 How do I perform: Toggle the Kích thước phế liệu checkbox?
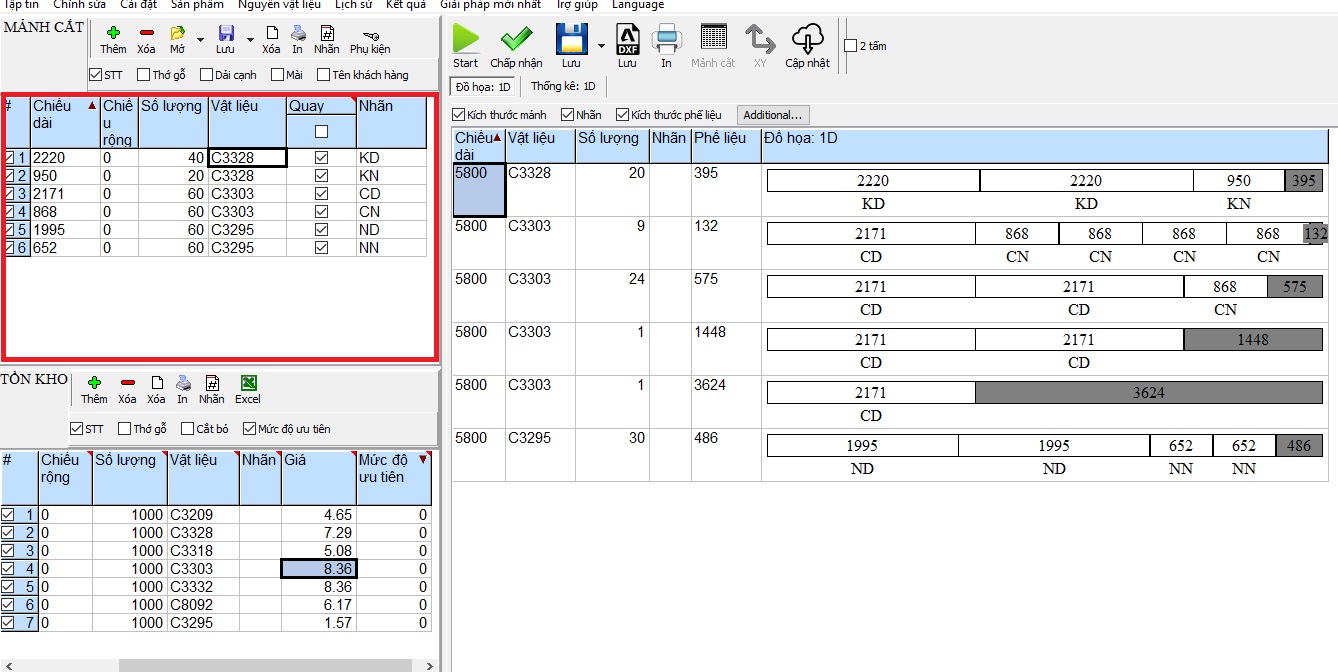[622, 115]
